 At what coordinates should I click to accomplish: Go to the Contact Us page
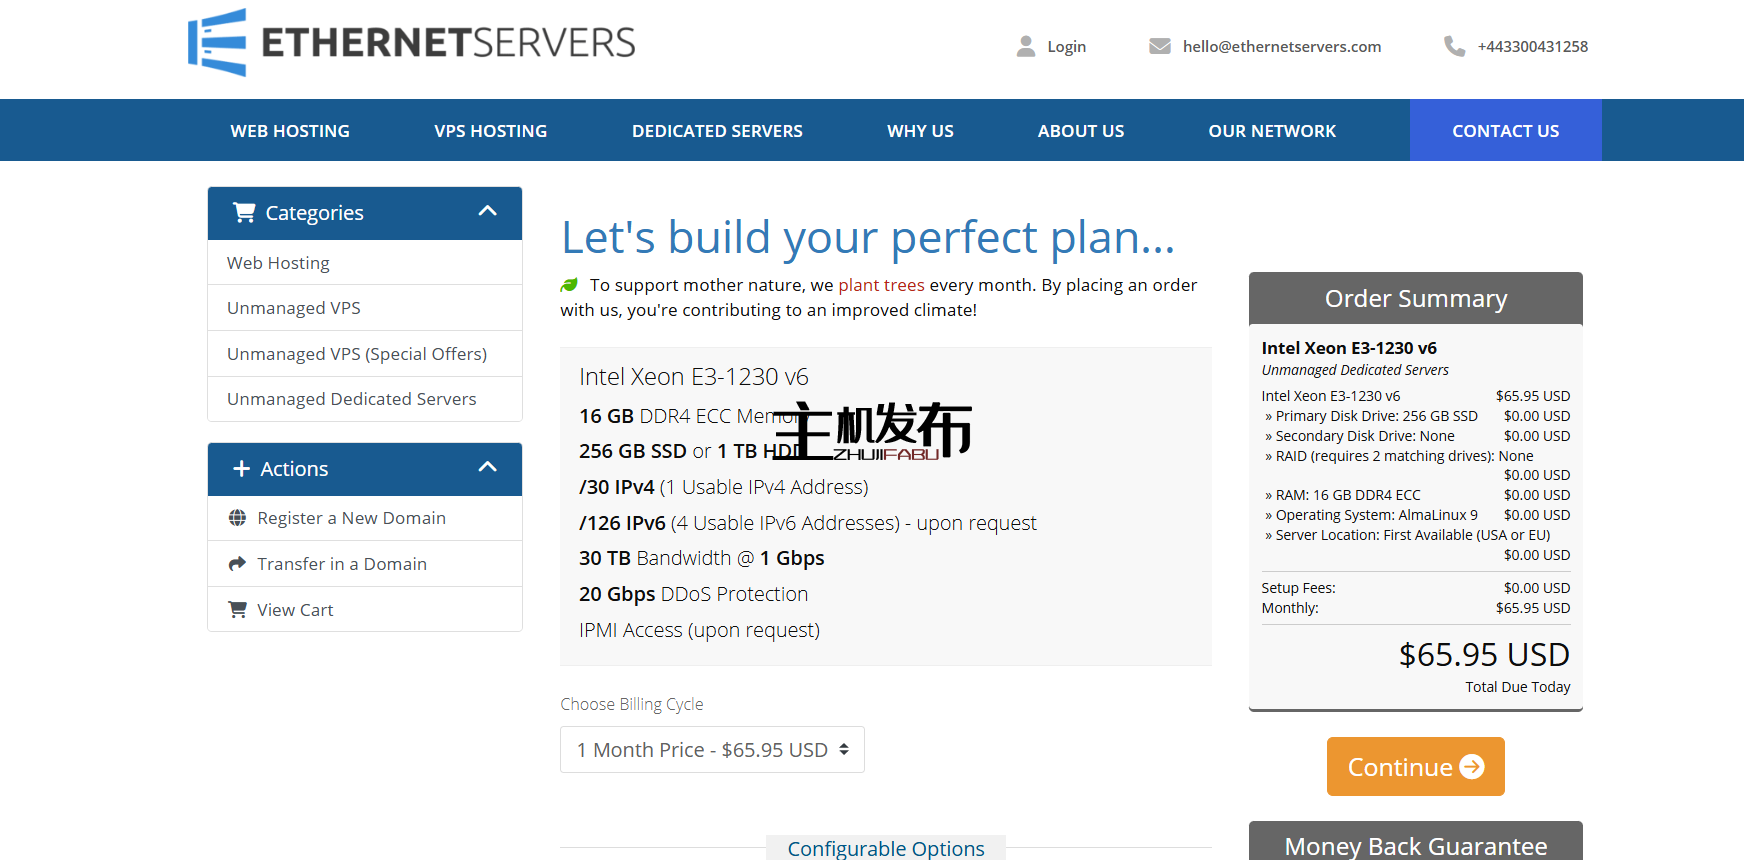pos(1505,131)
